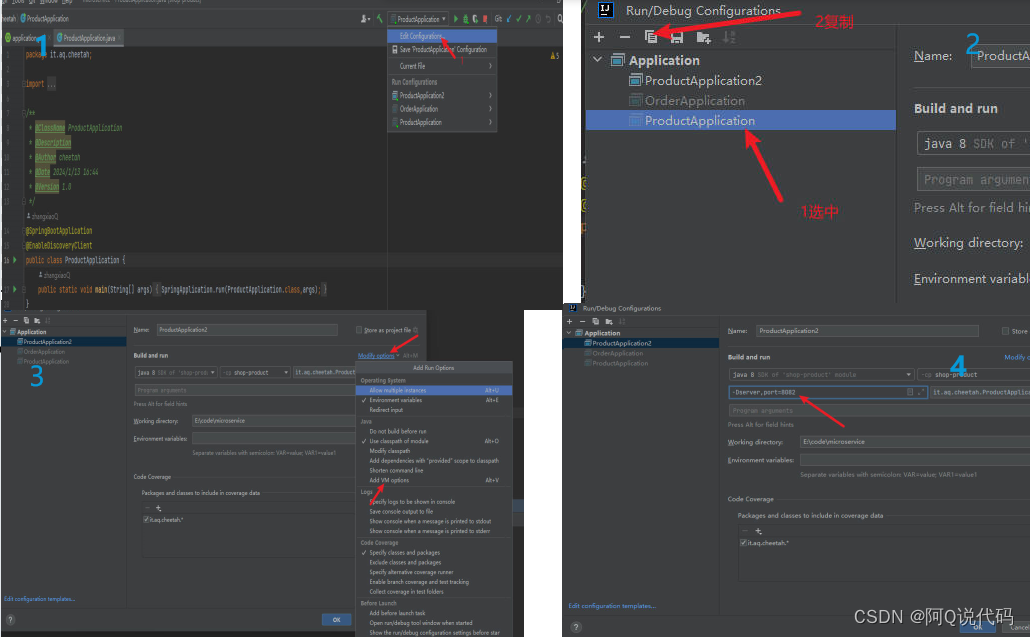Click the copy configuration icon in the -Dserver.port dialog

596,321
